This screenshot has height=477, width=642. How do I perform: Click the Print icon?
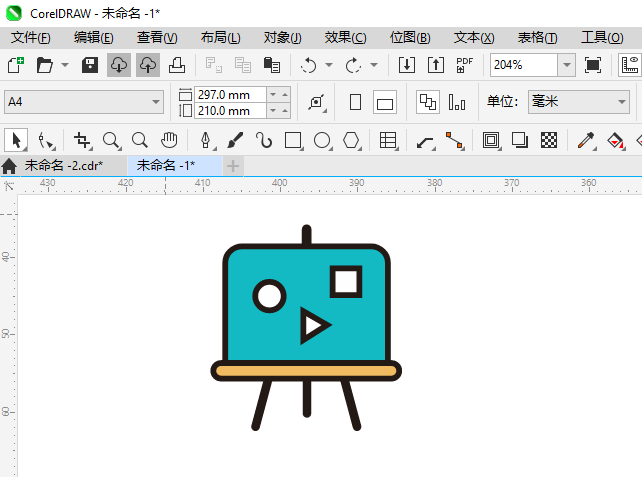pos(177,65)
